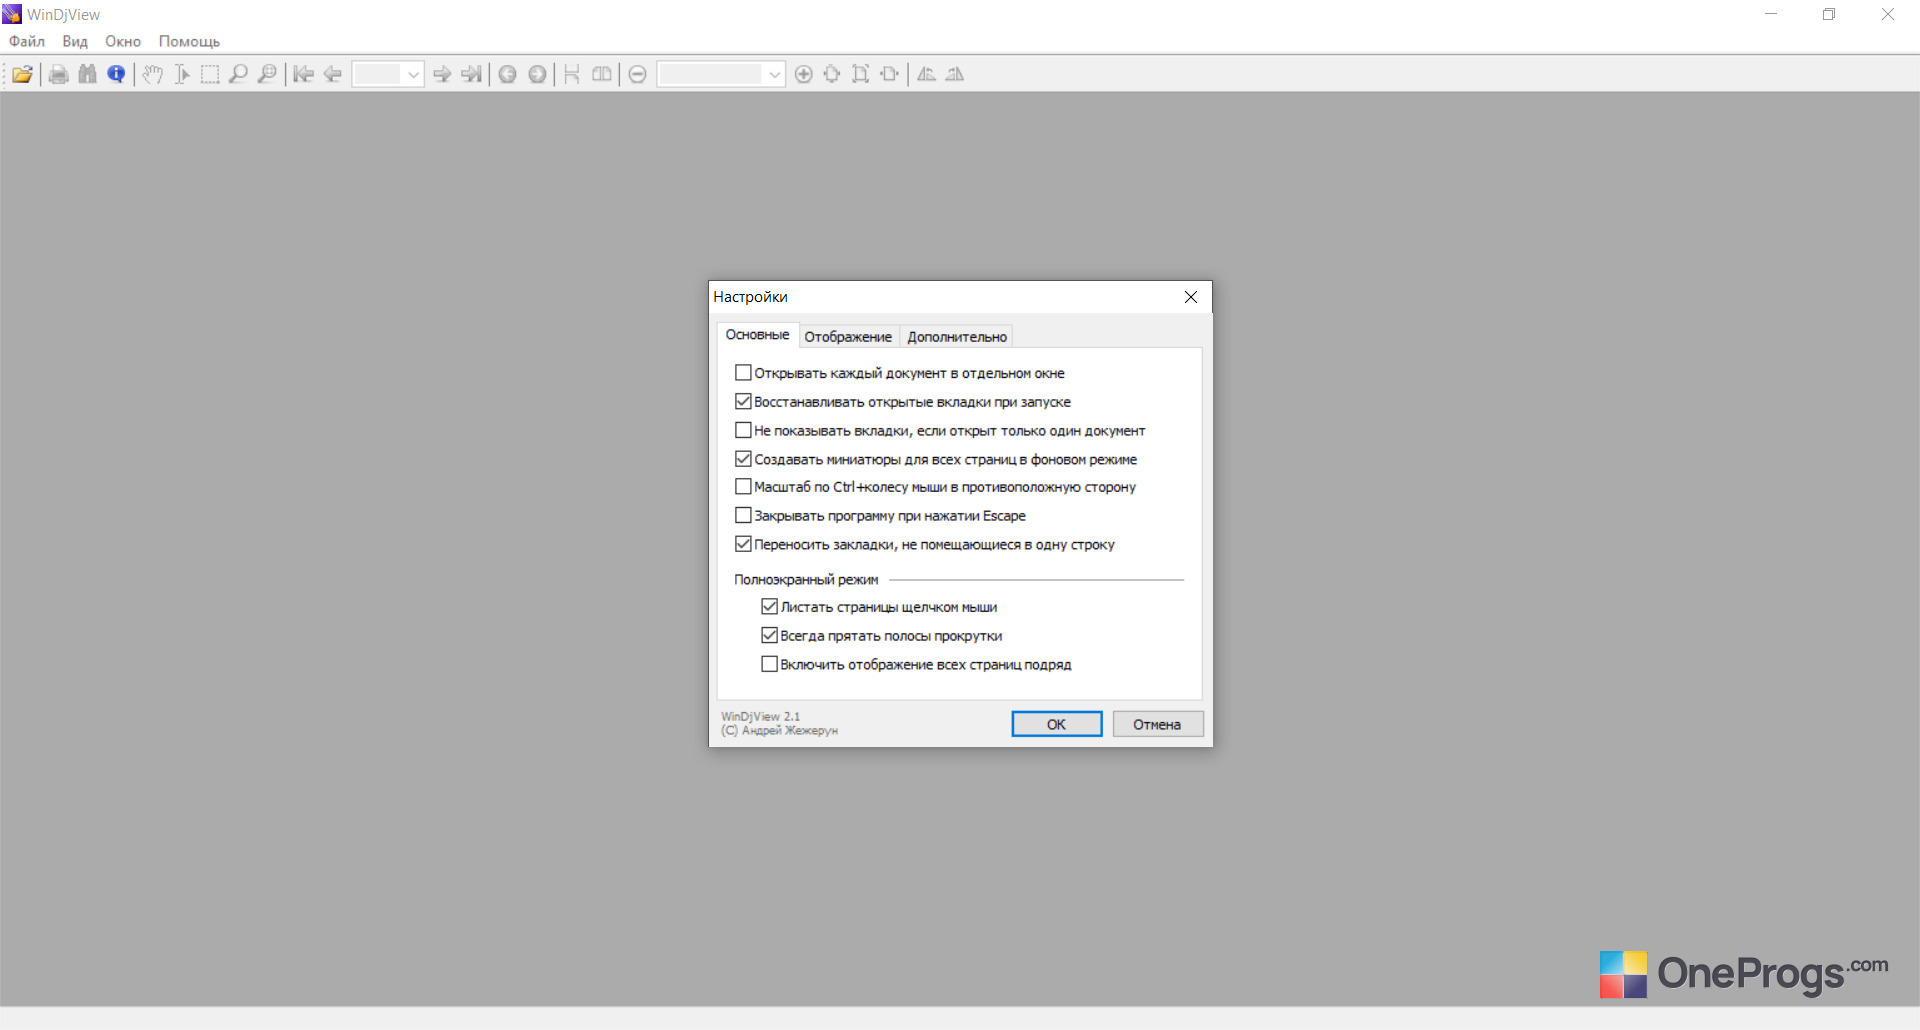Go to first page arrow icon
Viewport: 1920px width, 1030px height.
pos(304,74)
